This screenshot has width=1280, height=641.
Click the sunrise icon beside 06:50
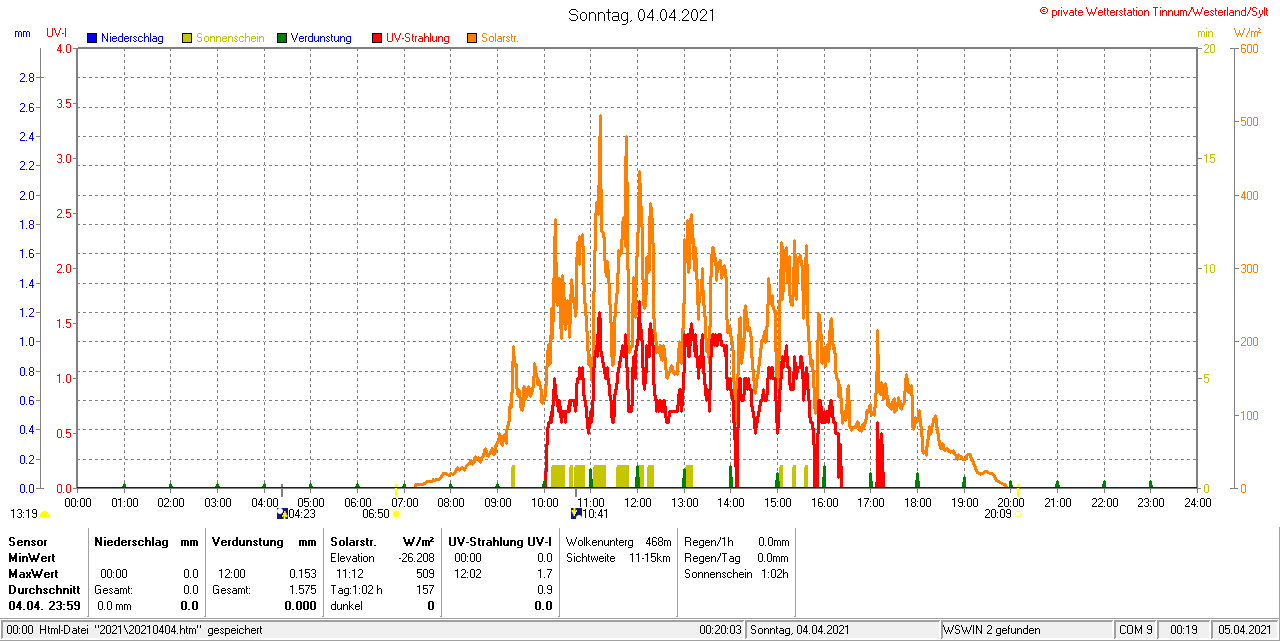click(396, 514)
